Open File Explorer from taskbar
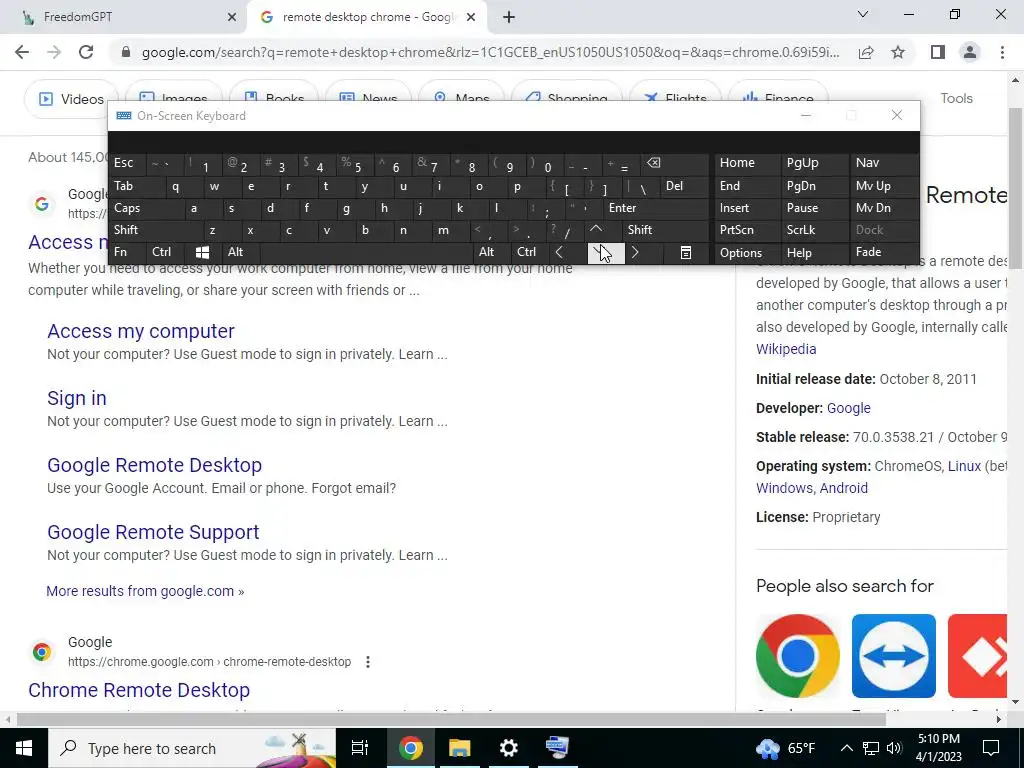Image resolution: width=1024 pixels, height=768 pixels. coord(459,748)
